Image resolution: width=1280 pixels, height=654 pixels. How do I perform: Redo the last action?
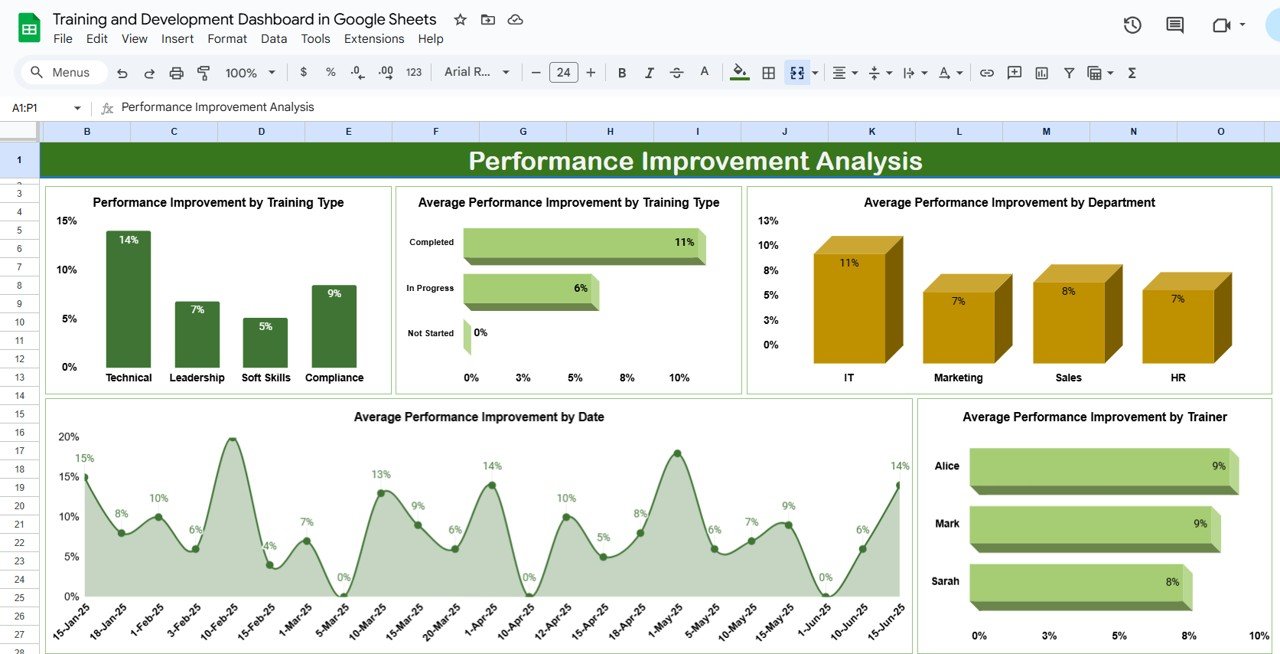(149, 73)
